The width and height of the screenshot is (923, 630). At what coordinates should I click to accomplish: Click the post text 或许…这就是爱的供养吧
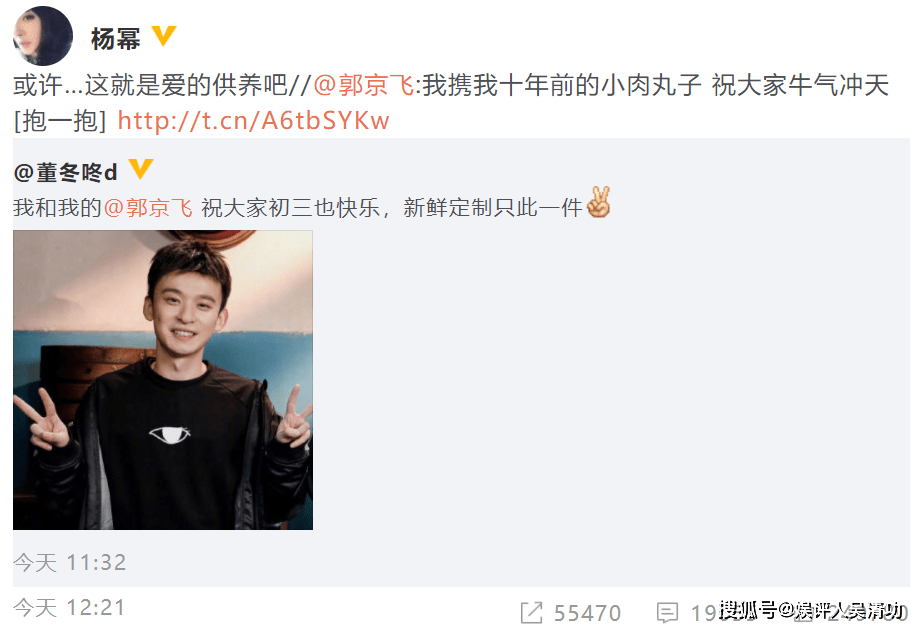pyautogui.click(x=150, y=85)
